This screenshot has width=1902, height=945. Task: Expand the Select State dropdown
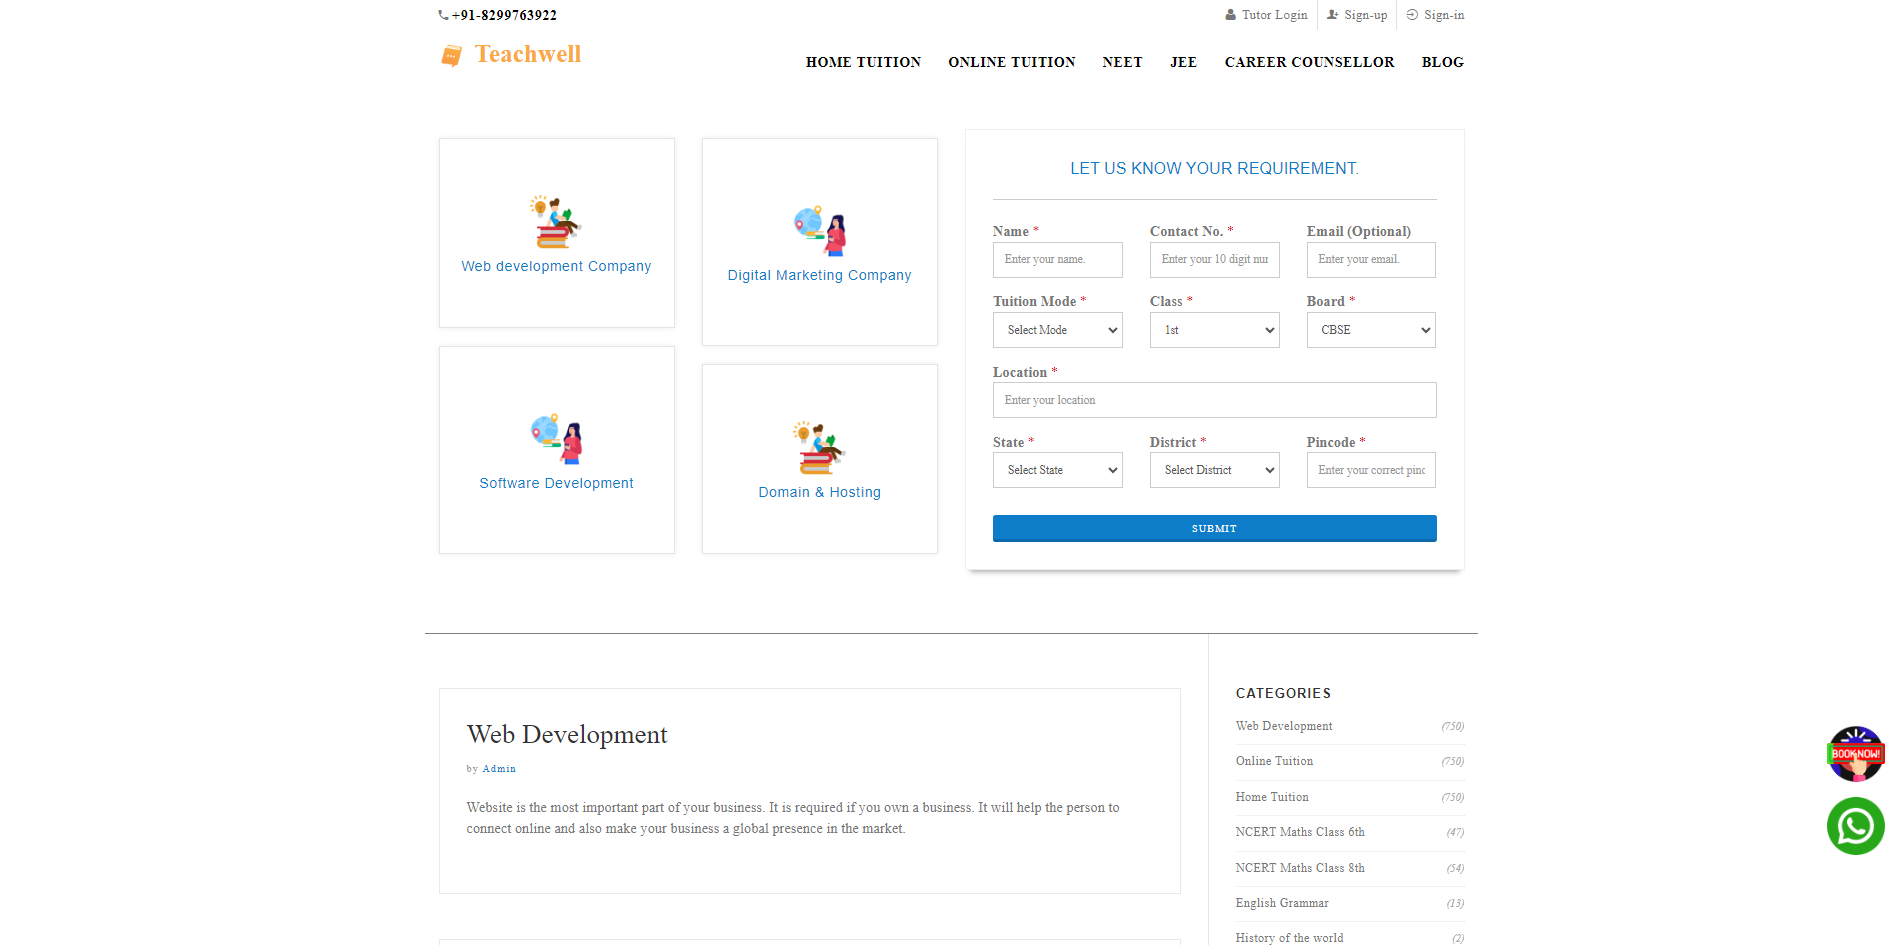click(x=1057, y=470)
